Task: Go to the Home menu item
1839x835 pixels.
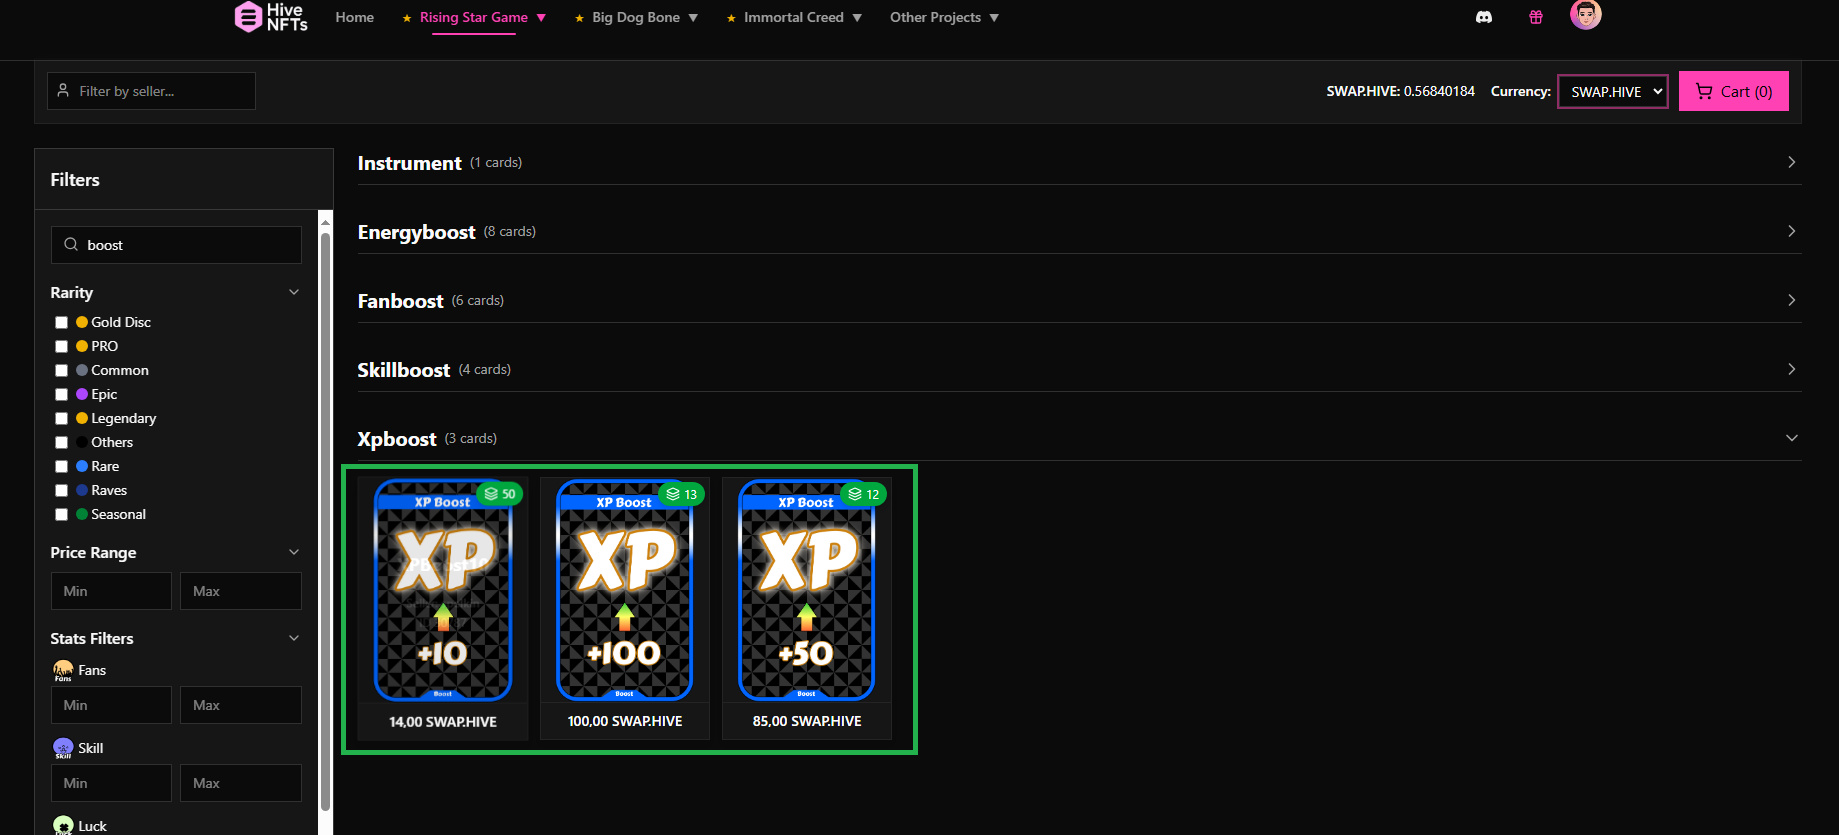Action: click(355, 17)
